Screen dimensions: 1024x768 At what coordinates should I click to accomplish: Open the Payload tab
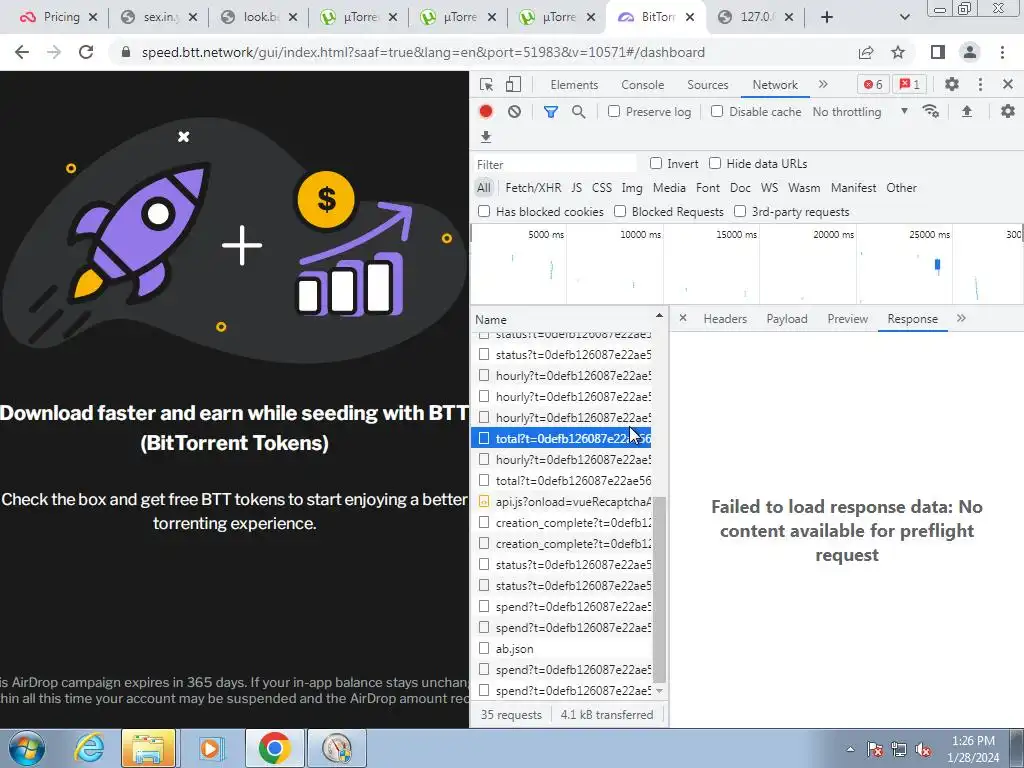[787, 319]
